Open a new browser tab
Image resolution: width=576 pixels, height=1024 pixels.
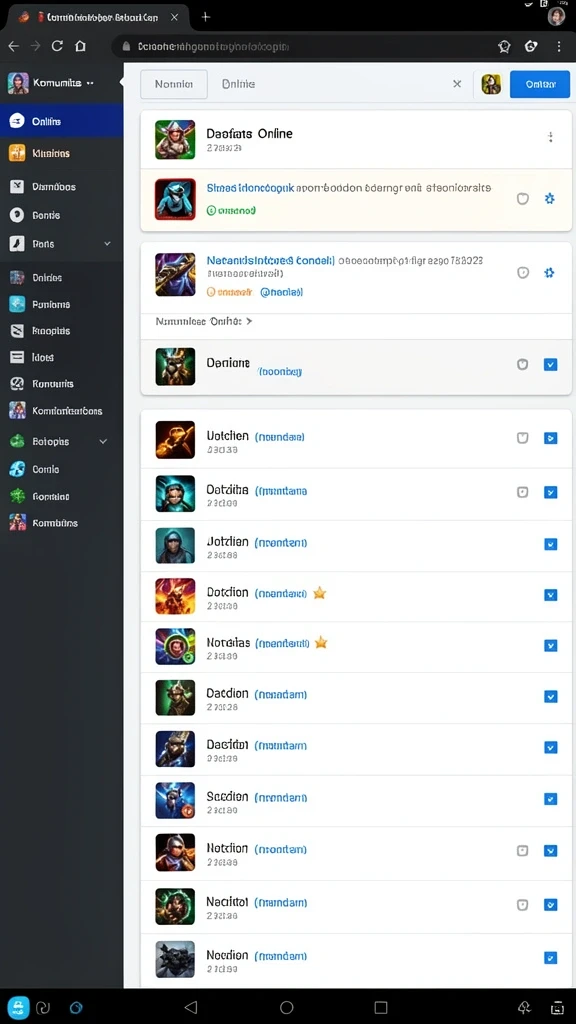(206, 17)
